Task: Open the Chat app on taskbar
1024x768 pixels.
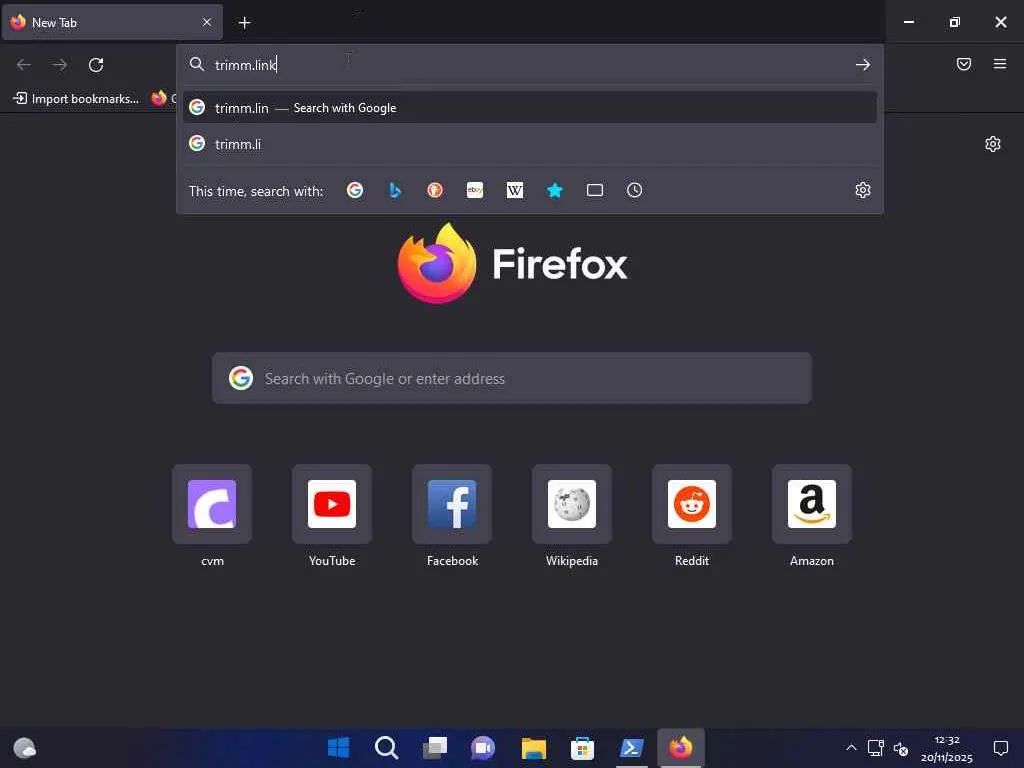Action: 483,748
